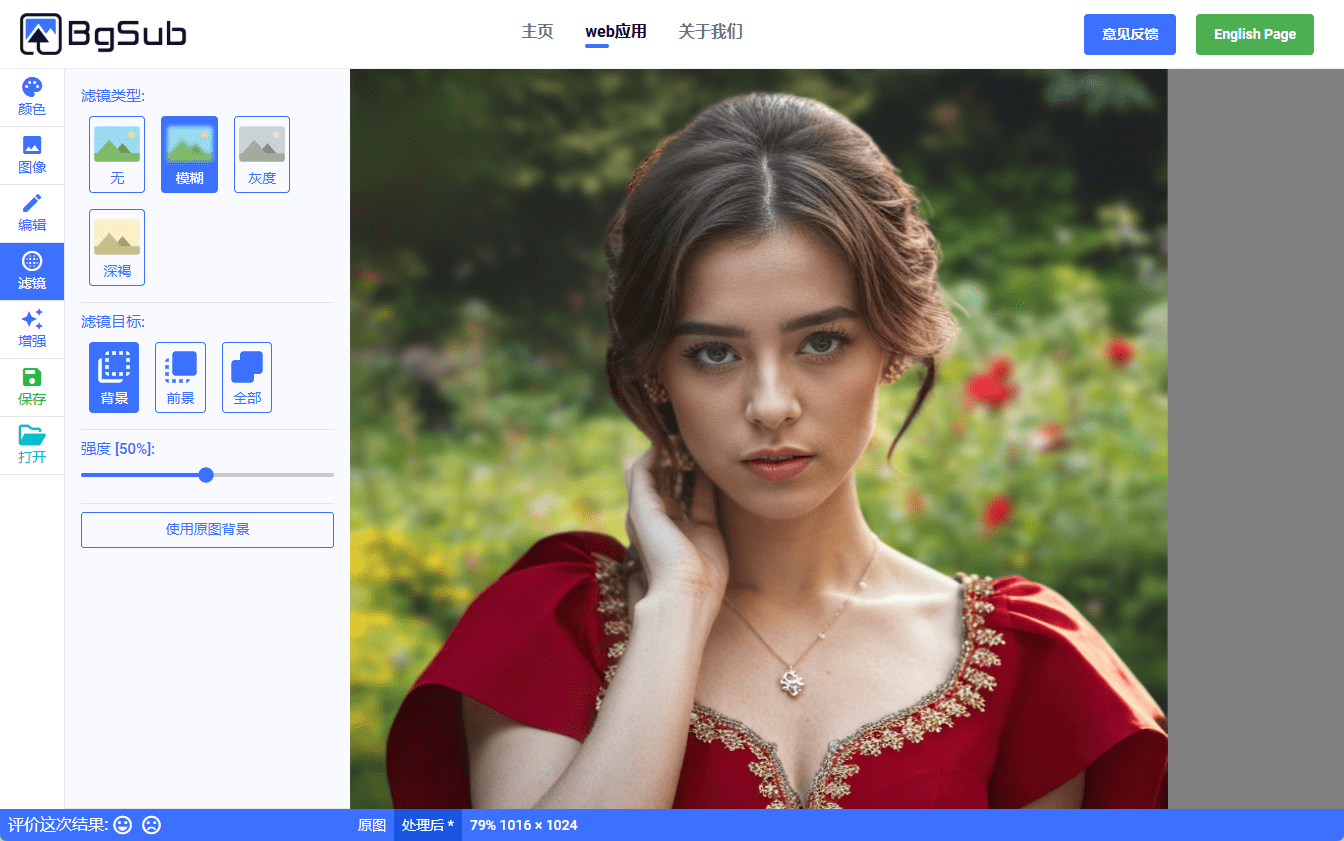The image size is (1344, 841).
Task: Set filter target to 前景 foreground
Action: 180,378
